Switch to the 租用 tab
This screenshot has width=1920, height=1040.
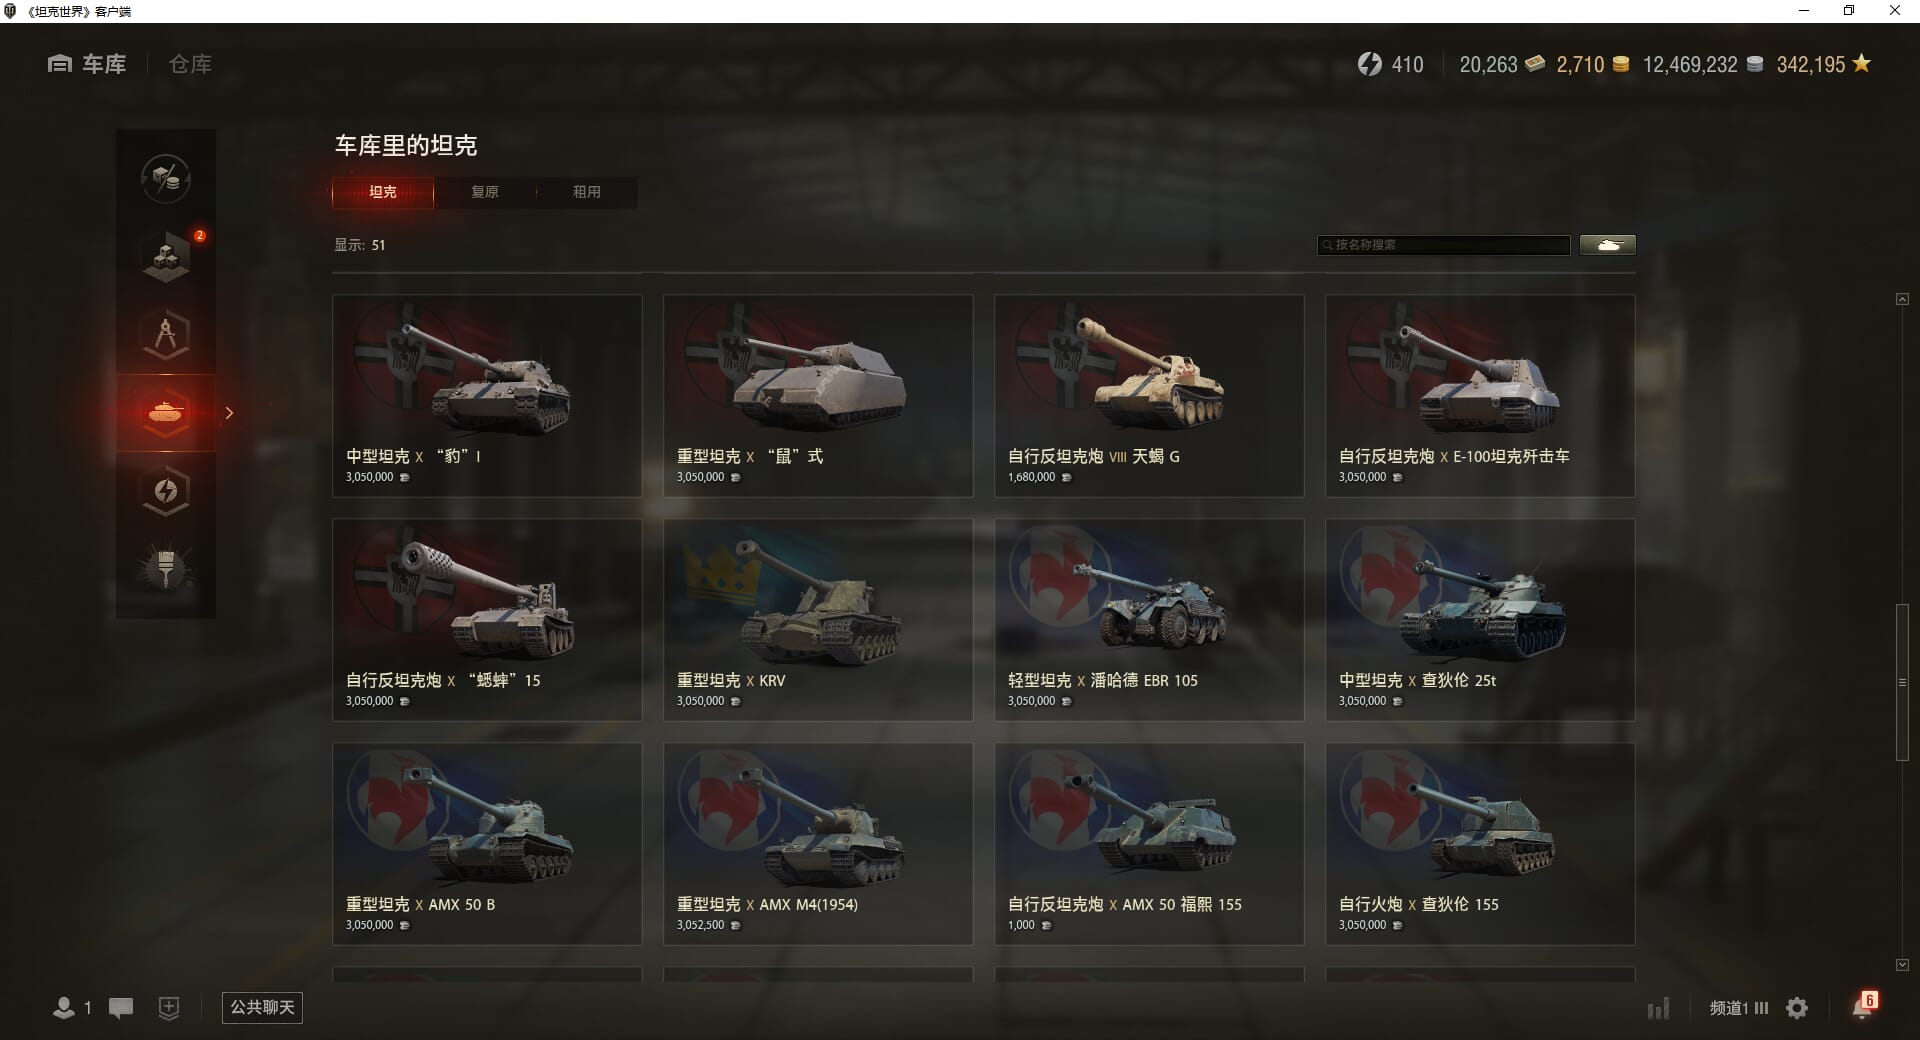tap(587, 192)
